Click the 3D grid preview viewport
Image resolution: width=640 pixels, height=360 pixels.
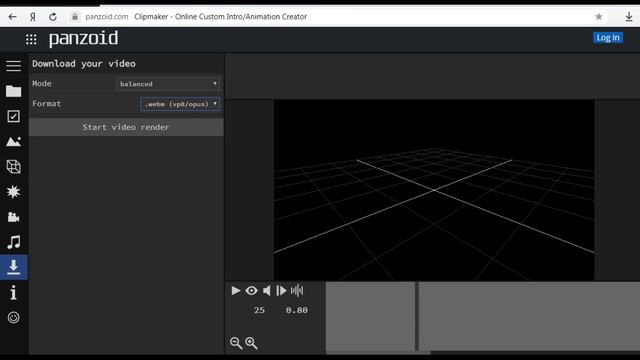(434, 190)
